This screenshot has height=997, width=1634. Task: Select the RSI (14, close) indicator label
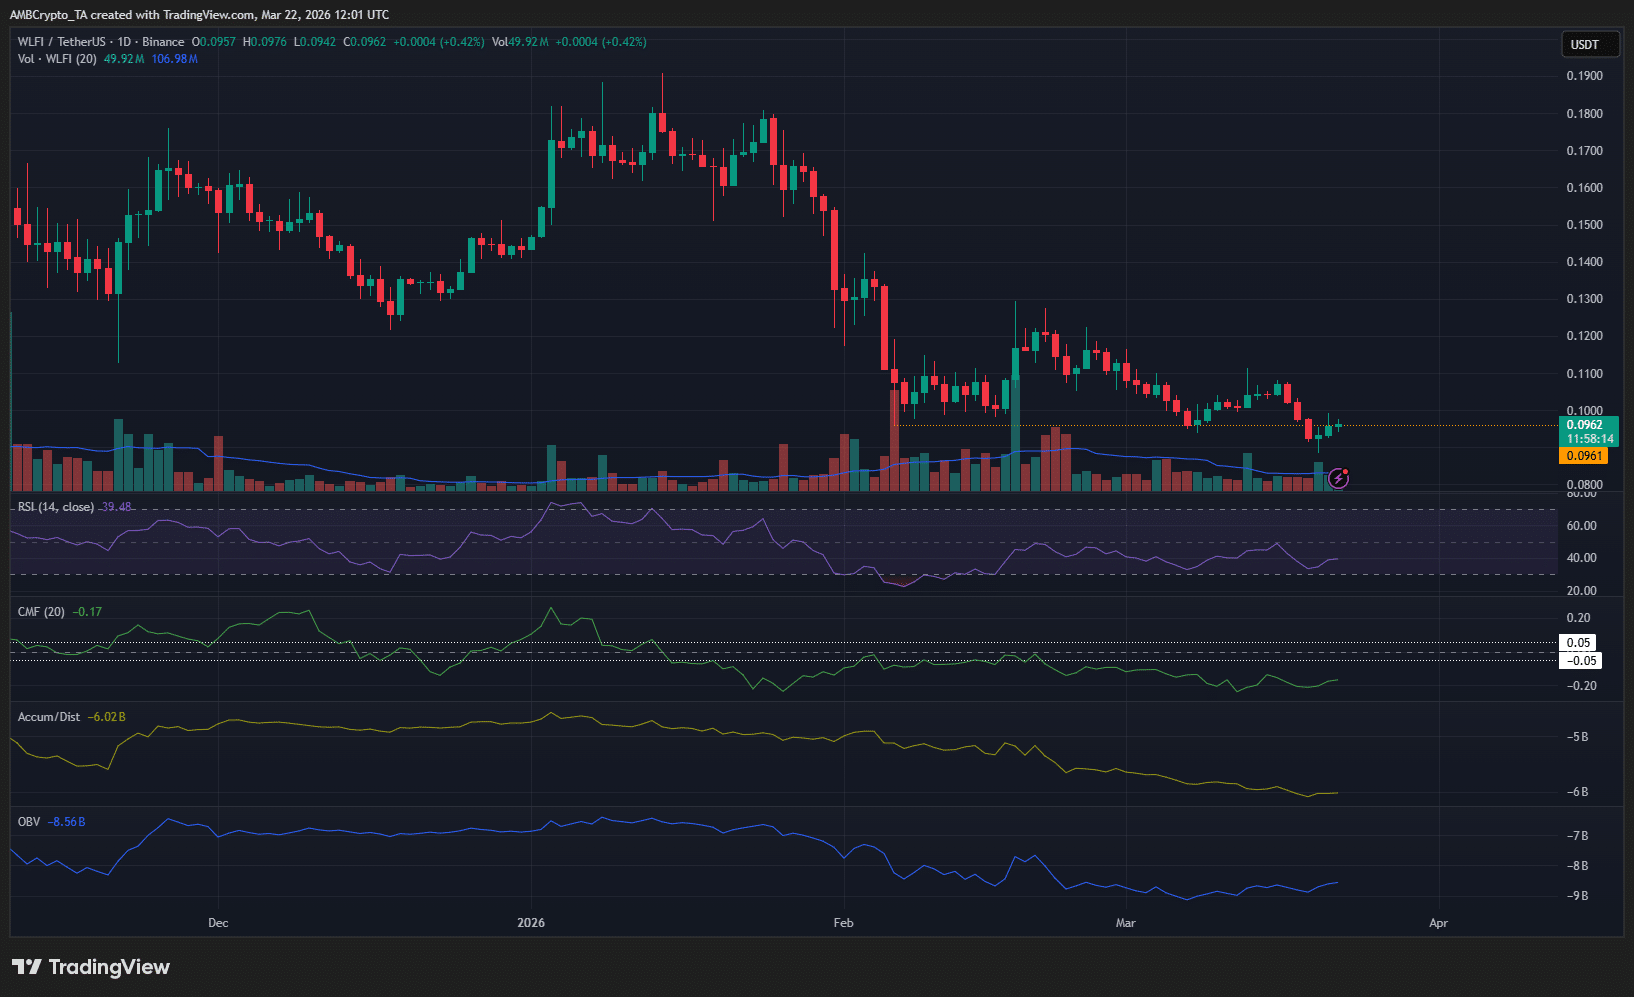(x=55, y=507)
